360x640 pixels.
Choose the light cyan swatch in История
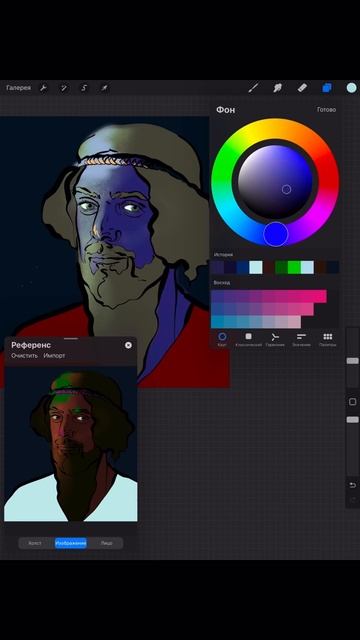tap(256, 267)
